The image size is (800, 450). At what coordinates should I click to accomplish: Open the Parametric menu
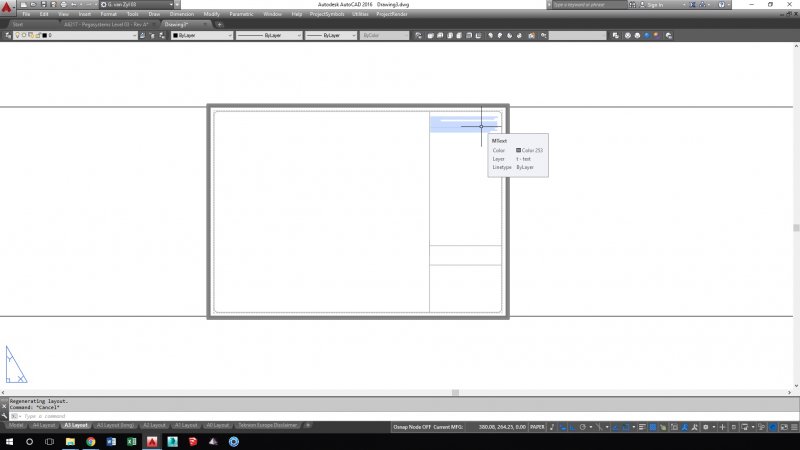click(x=241, y=15)
